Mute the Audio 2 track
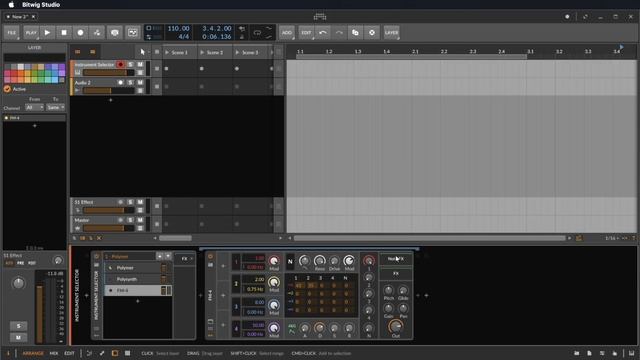 point(140,82)
